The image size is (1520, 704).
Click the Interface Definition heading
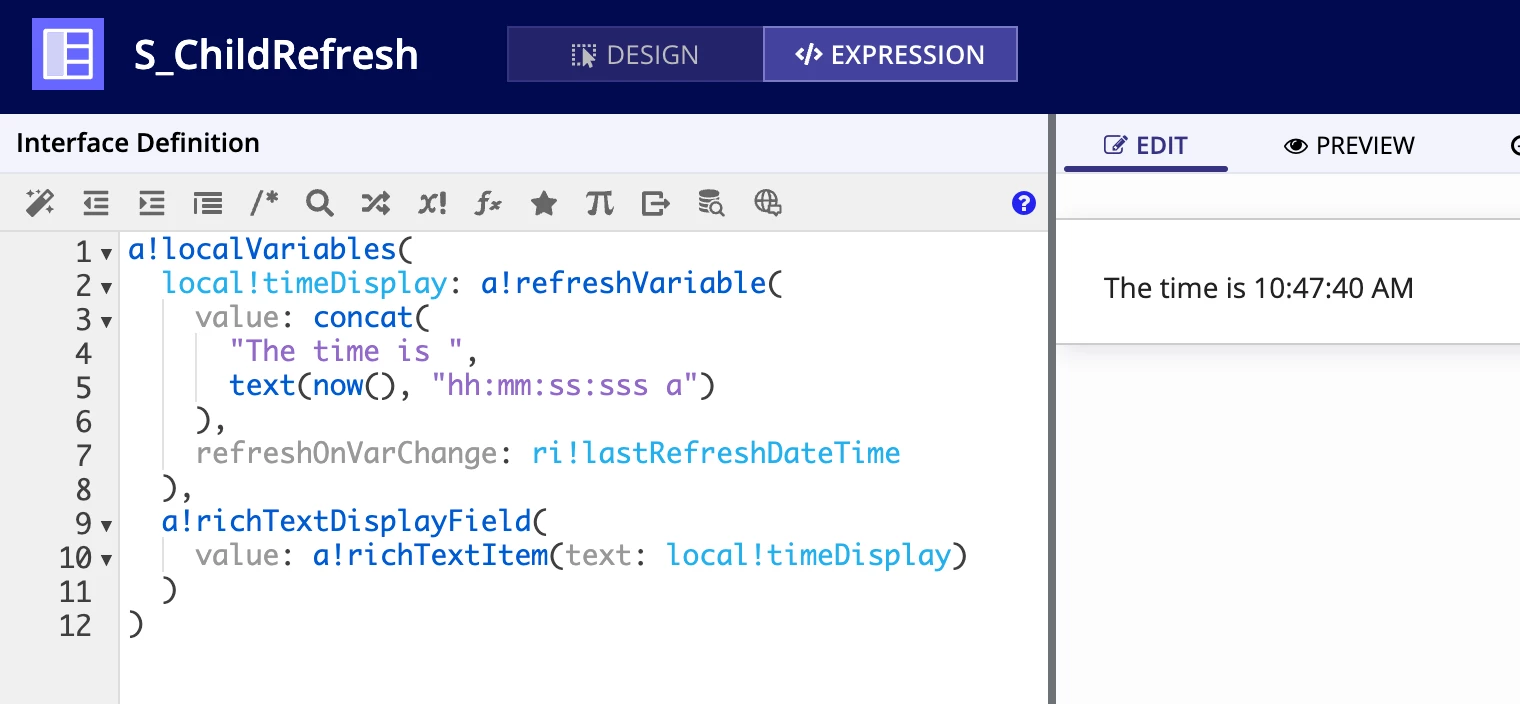(x=138, y=143)
